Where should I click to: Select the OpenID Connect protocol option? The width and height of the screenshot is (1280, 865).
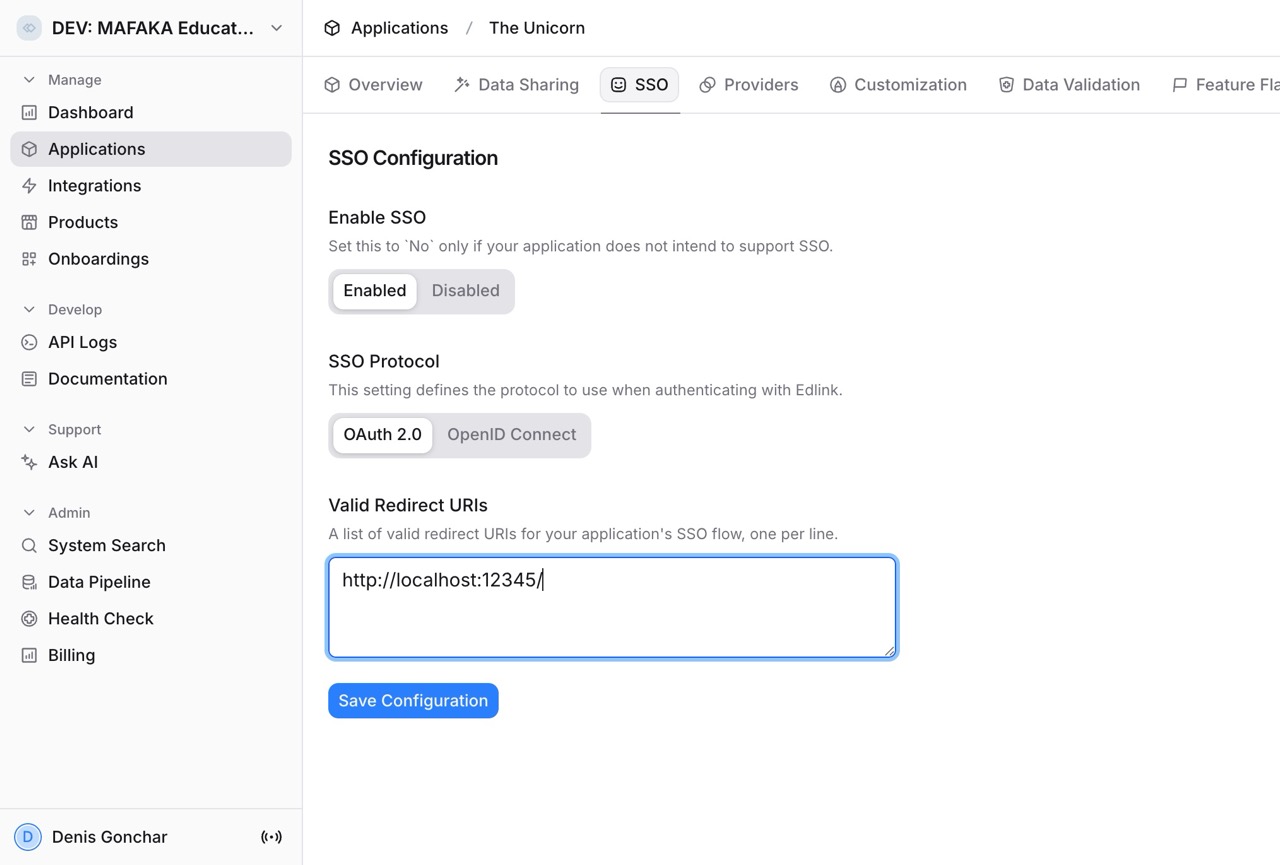(x=511, y=435)
